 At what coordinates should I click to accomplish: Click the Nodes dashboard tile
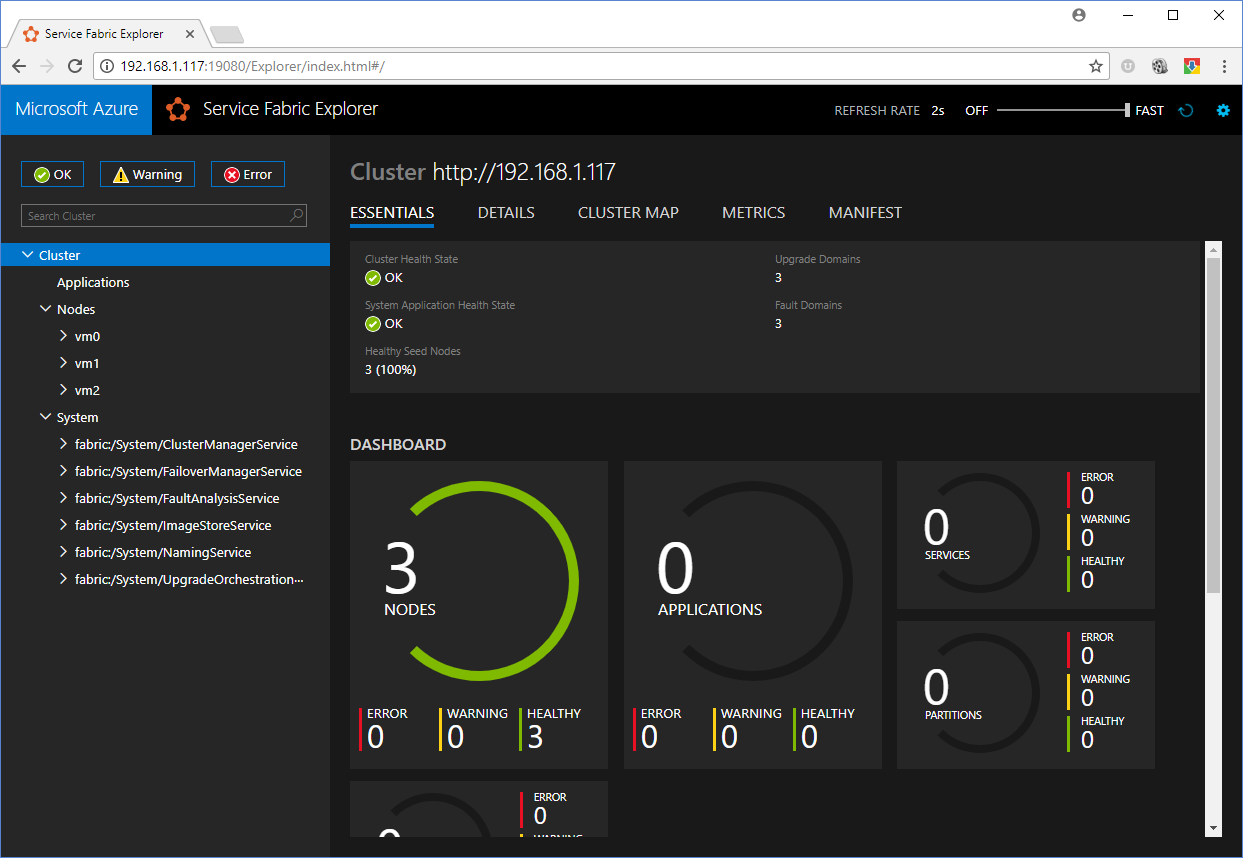(x=479, y=615)
